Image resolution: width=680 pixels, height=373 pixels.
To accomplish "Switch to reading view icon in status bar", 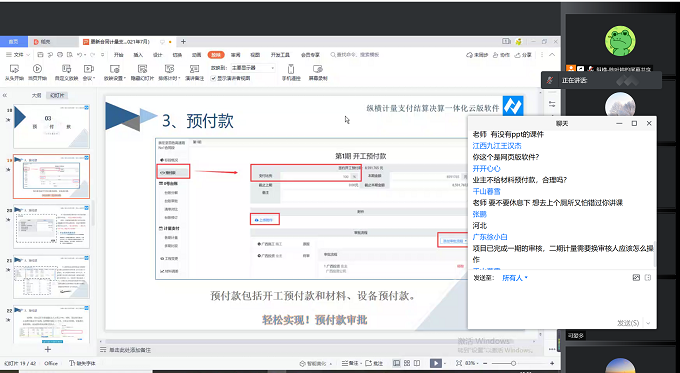I will (x=417, y=363).
